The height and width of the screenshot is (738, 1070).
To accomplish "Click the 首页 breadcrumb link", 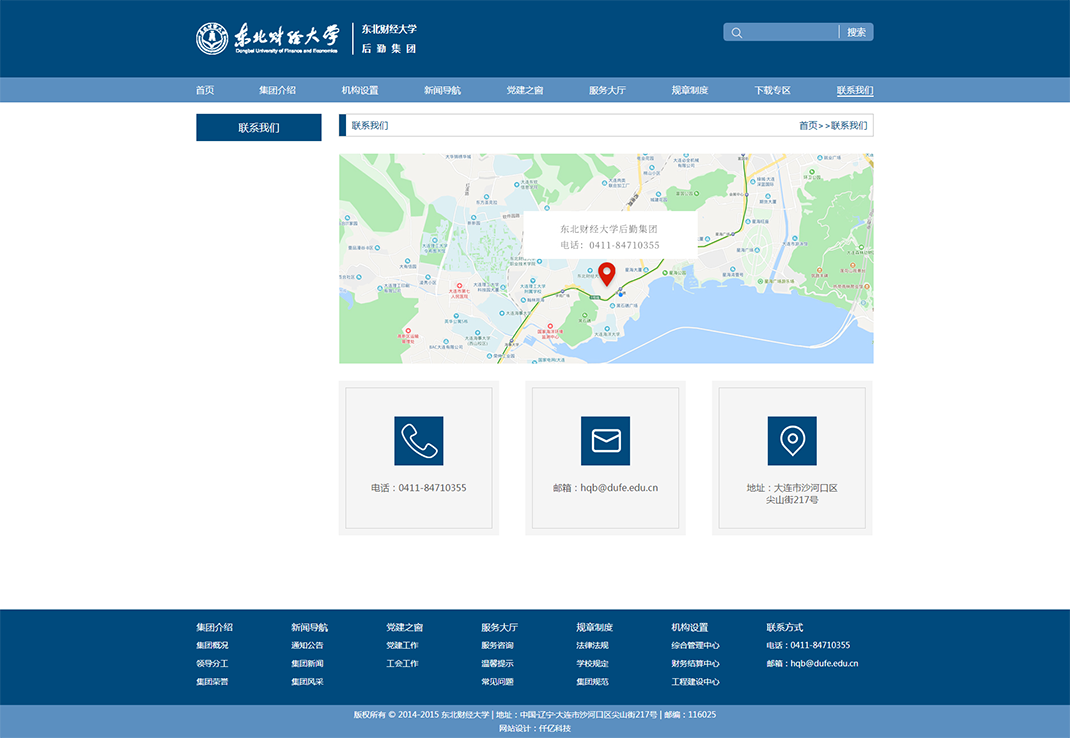I will click(808, 126).
